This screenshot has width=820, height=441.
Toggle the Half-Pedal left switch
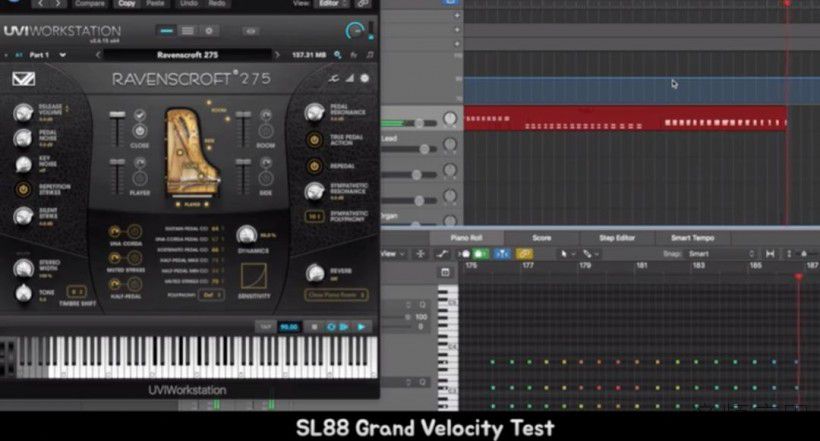pyautogui.click(x=115, y=284)
